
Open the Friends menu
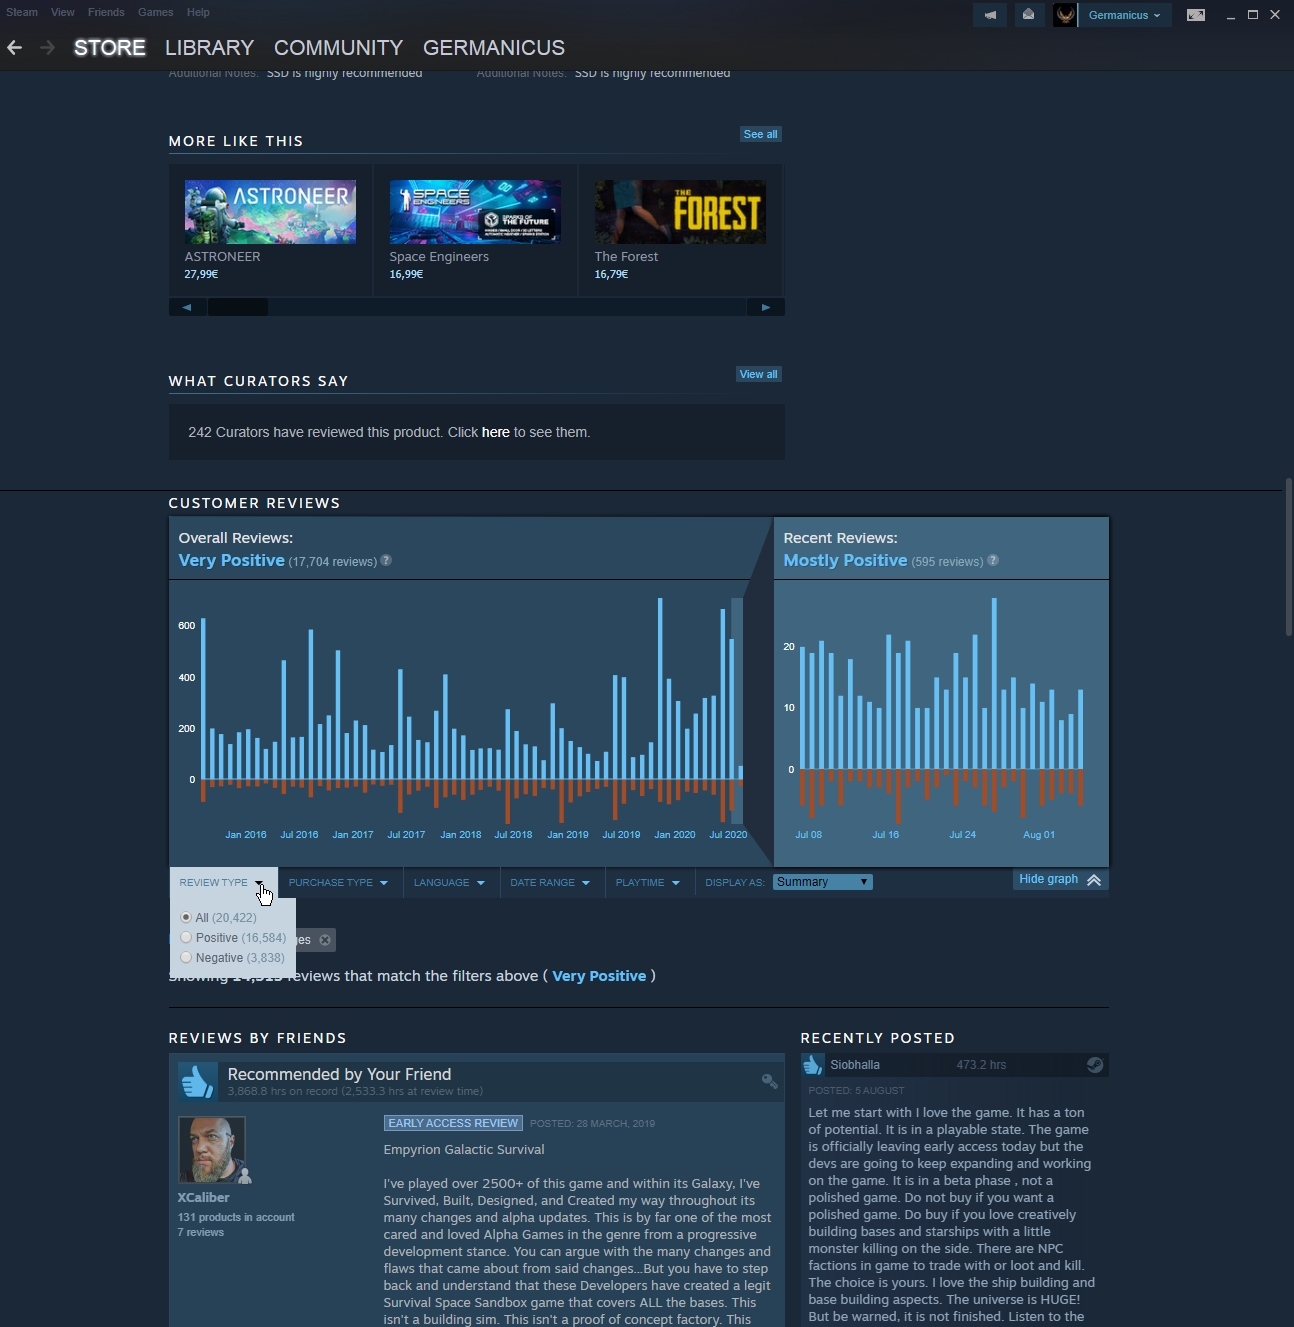coord(106,12)
